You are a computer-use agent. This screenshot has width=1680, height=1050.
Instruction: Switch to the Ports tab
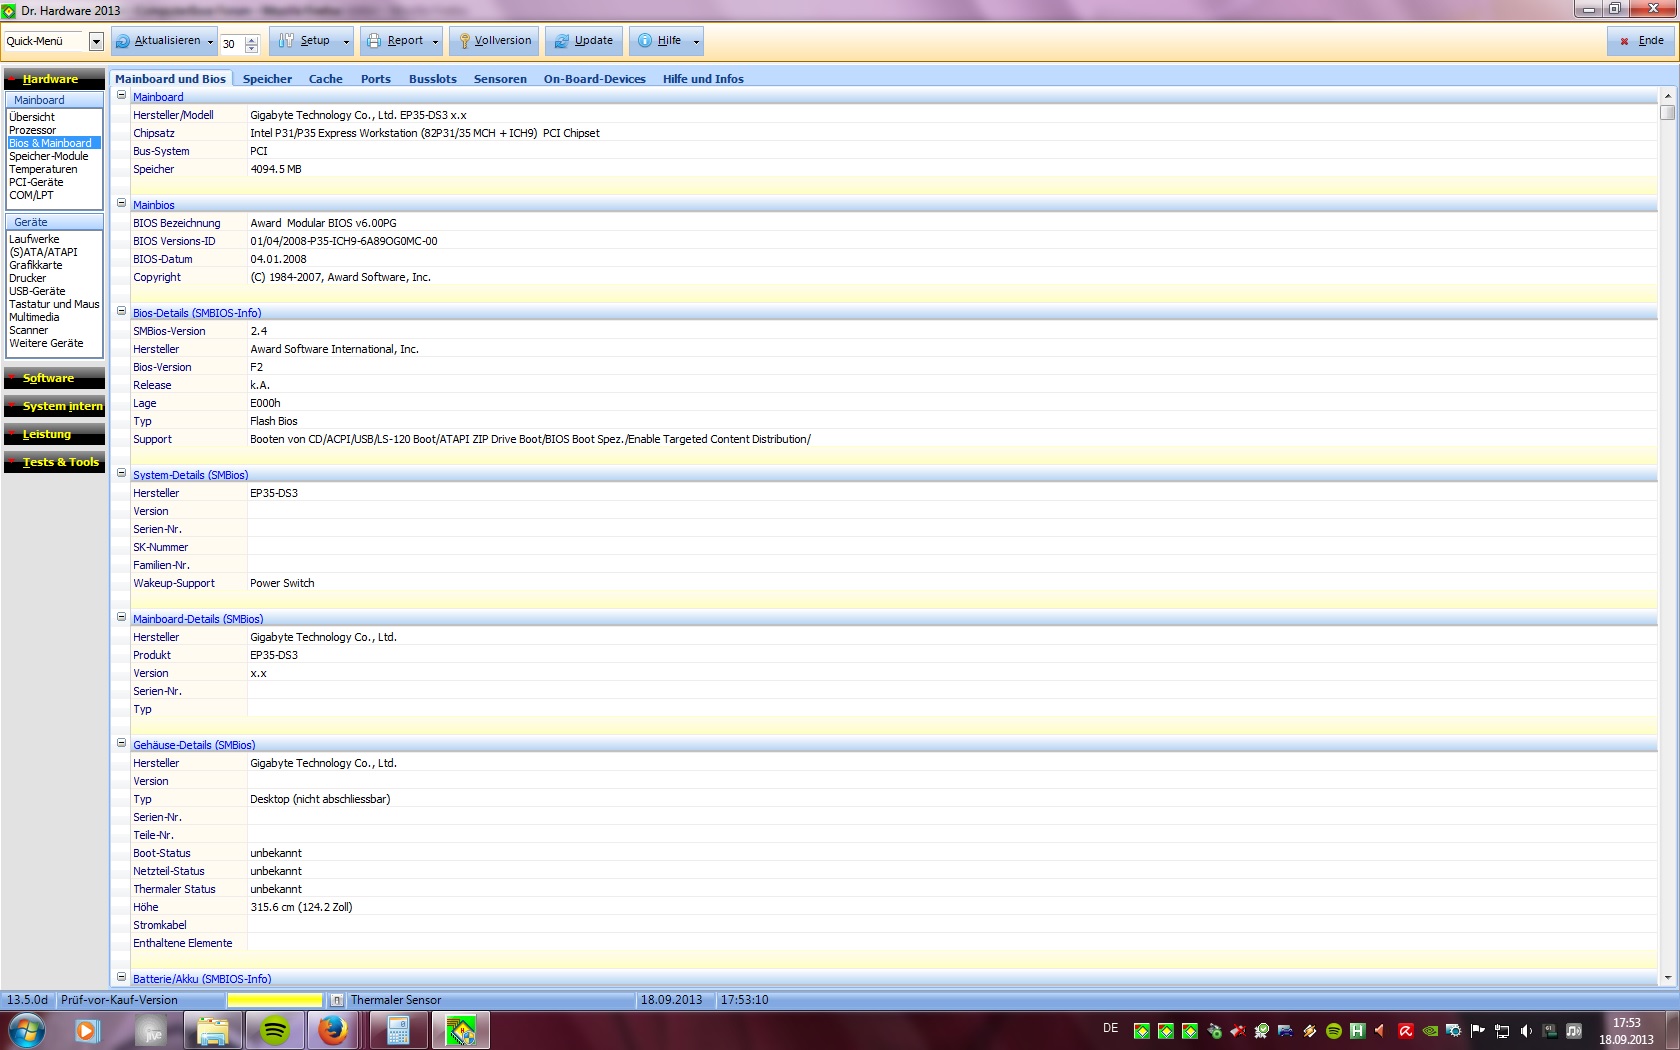(x=376, y=79)
